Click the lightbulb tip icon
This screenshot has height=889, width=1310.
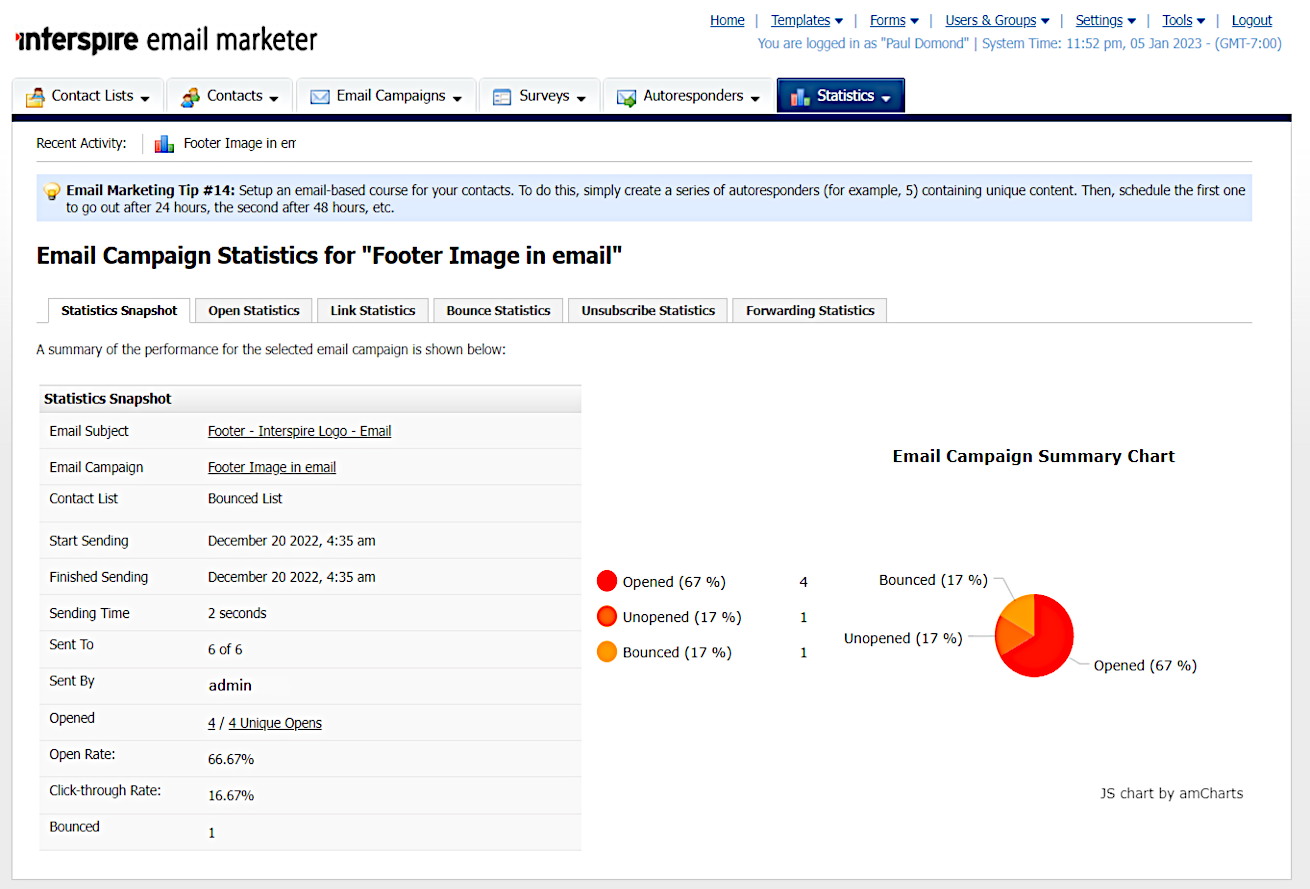pyautogui.click(x=52, y=190)
